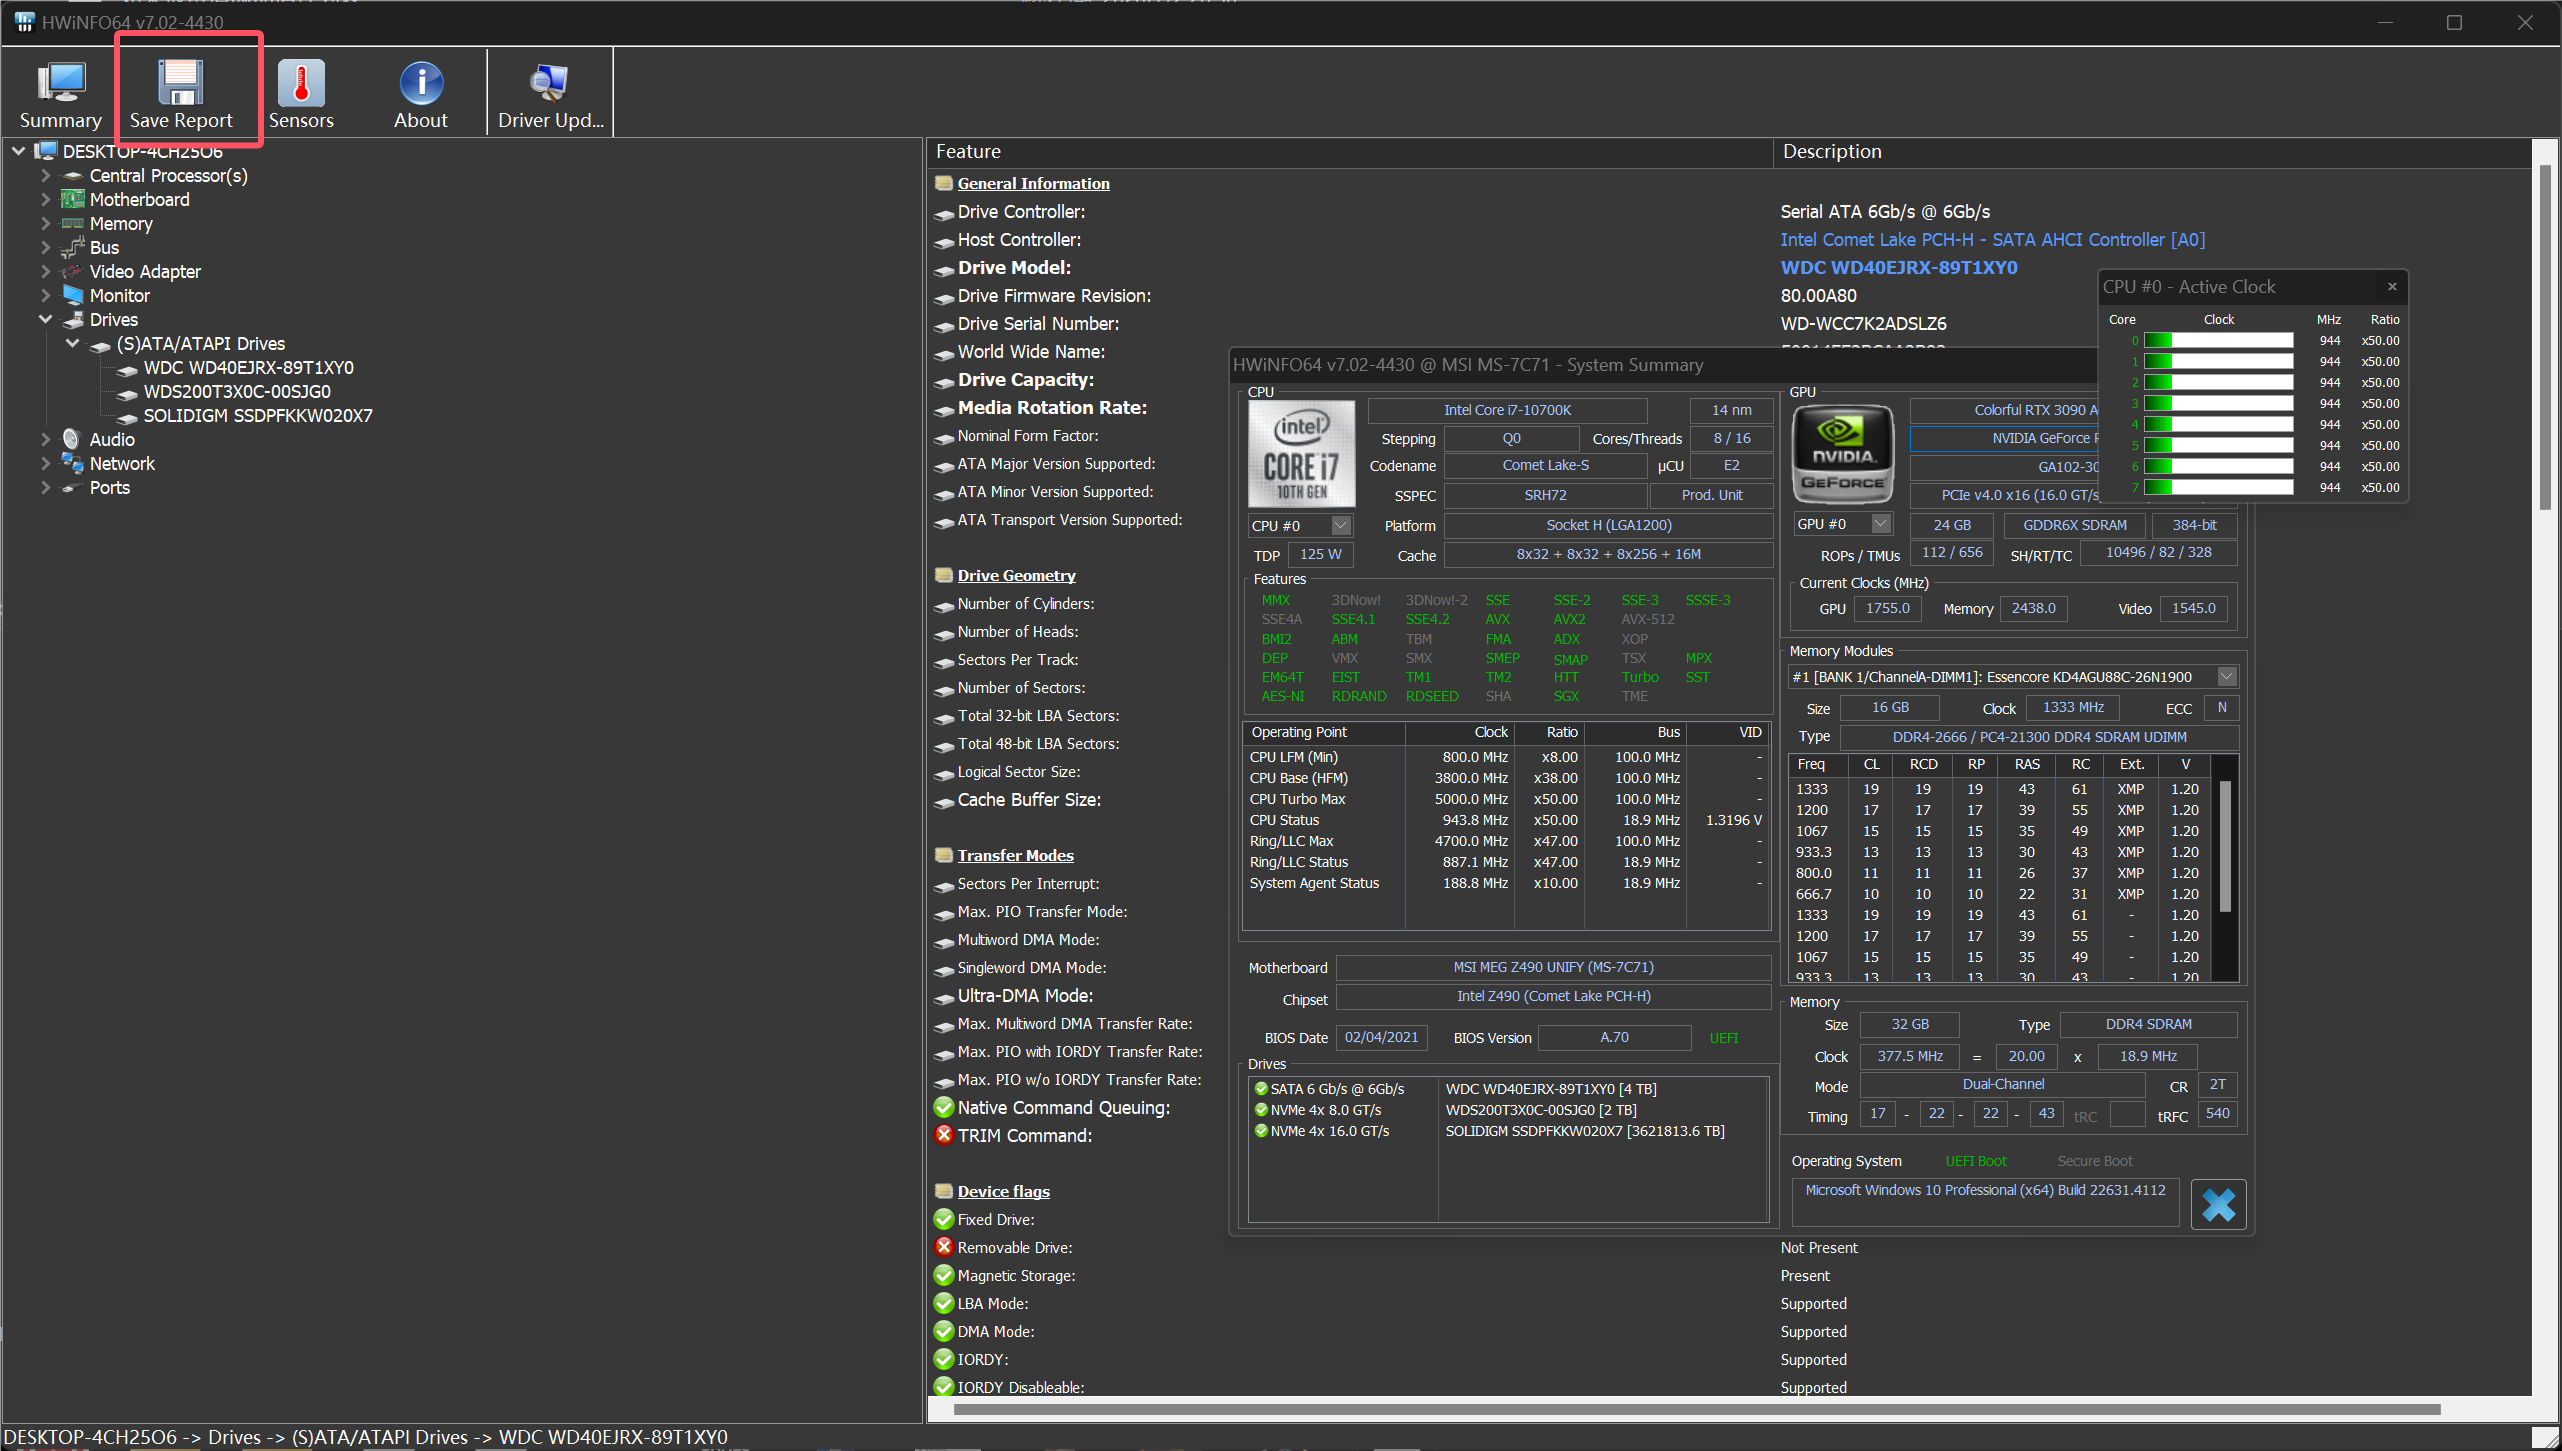Click the Intel Core i7-10700K name field

[1507, 411]
